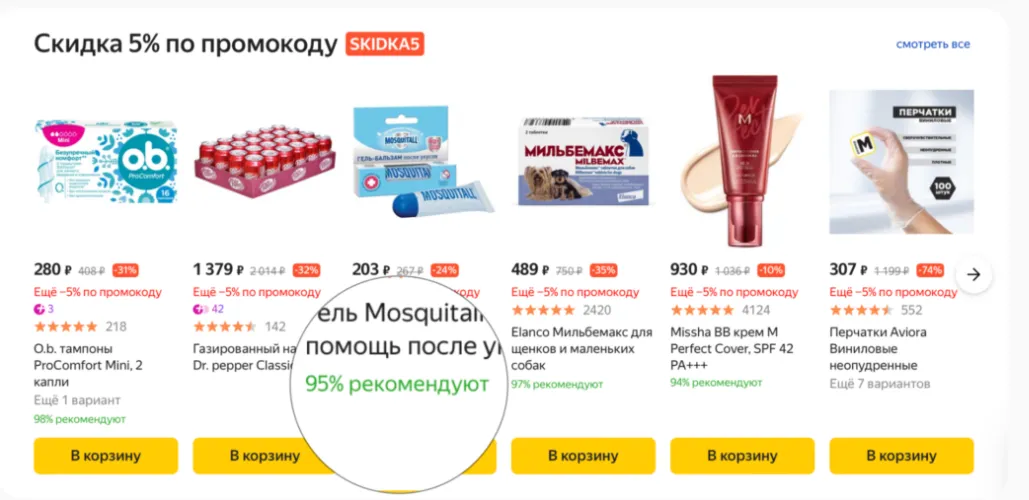Add O.b. tampons to cart

click(x=106, y=455)
